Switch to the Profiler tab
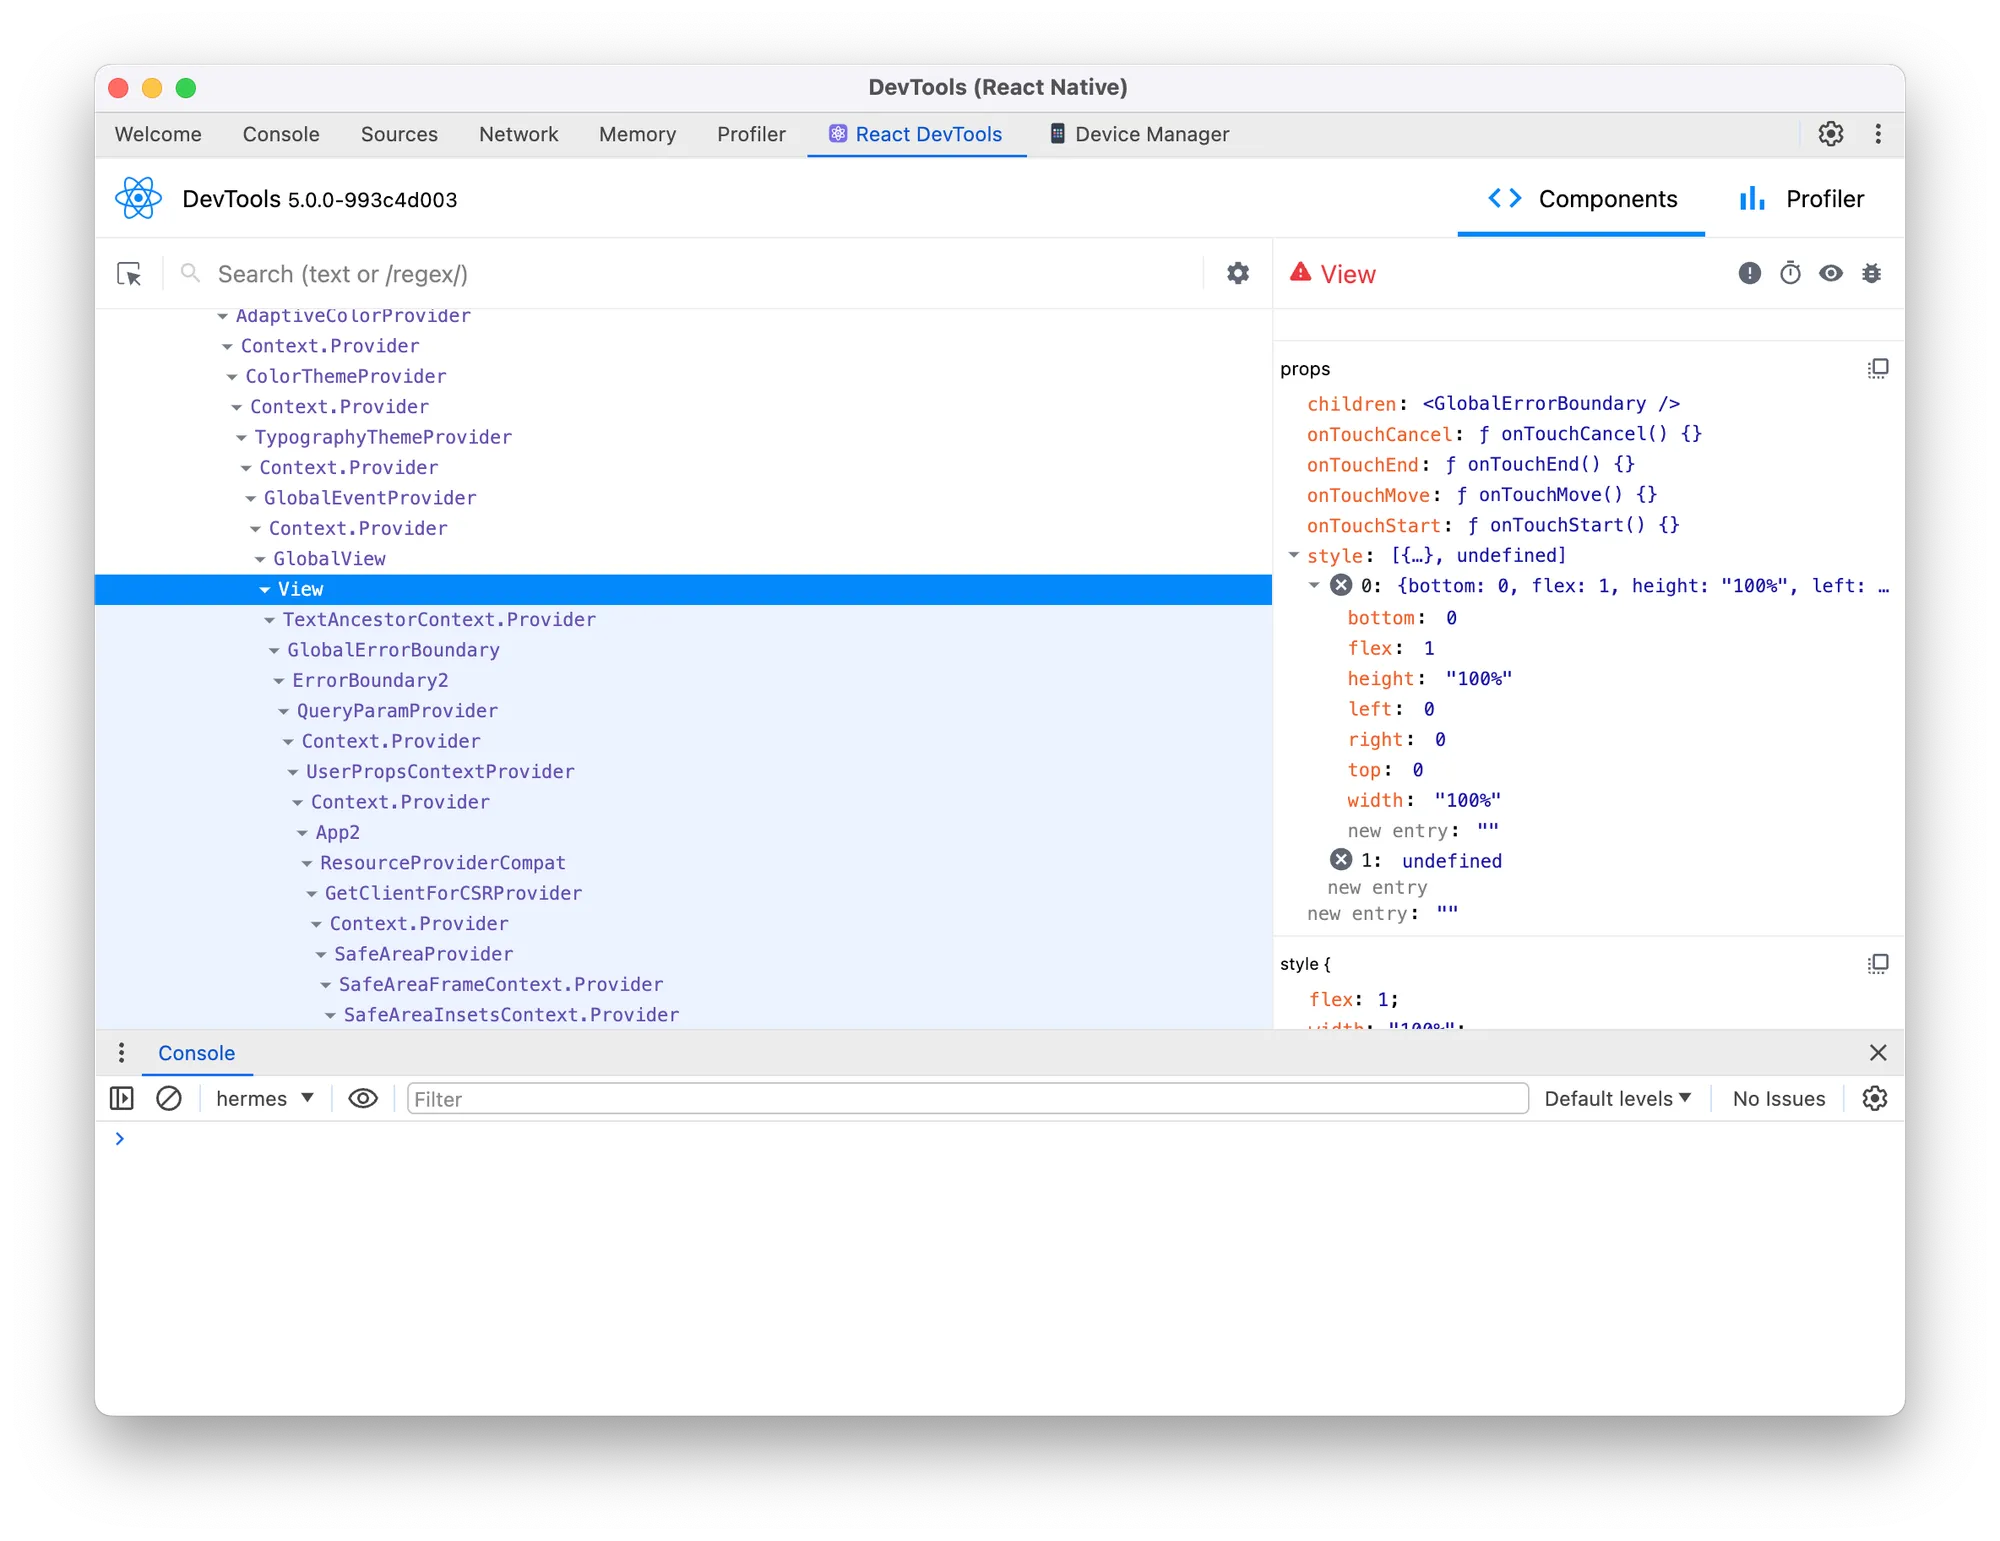Viewport: 2000px width, 1541px height. (1803, 198)
